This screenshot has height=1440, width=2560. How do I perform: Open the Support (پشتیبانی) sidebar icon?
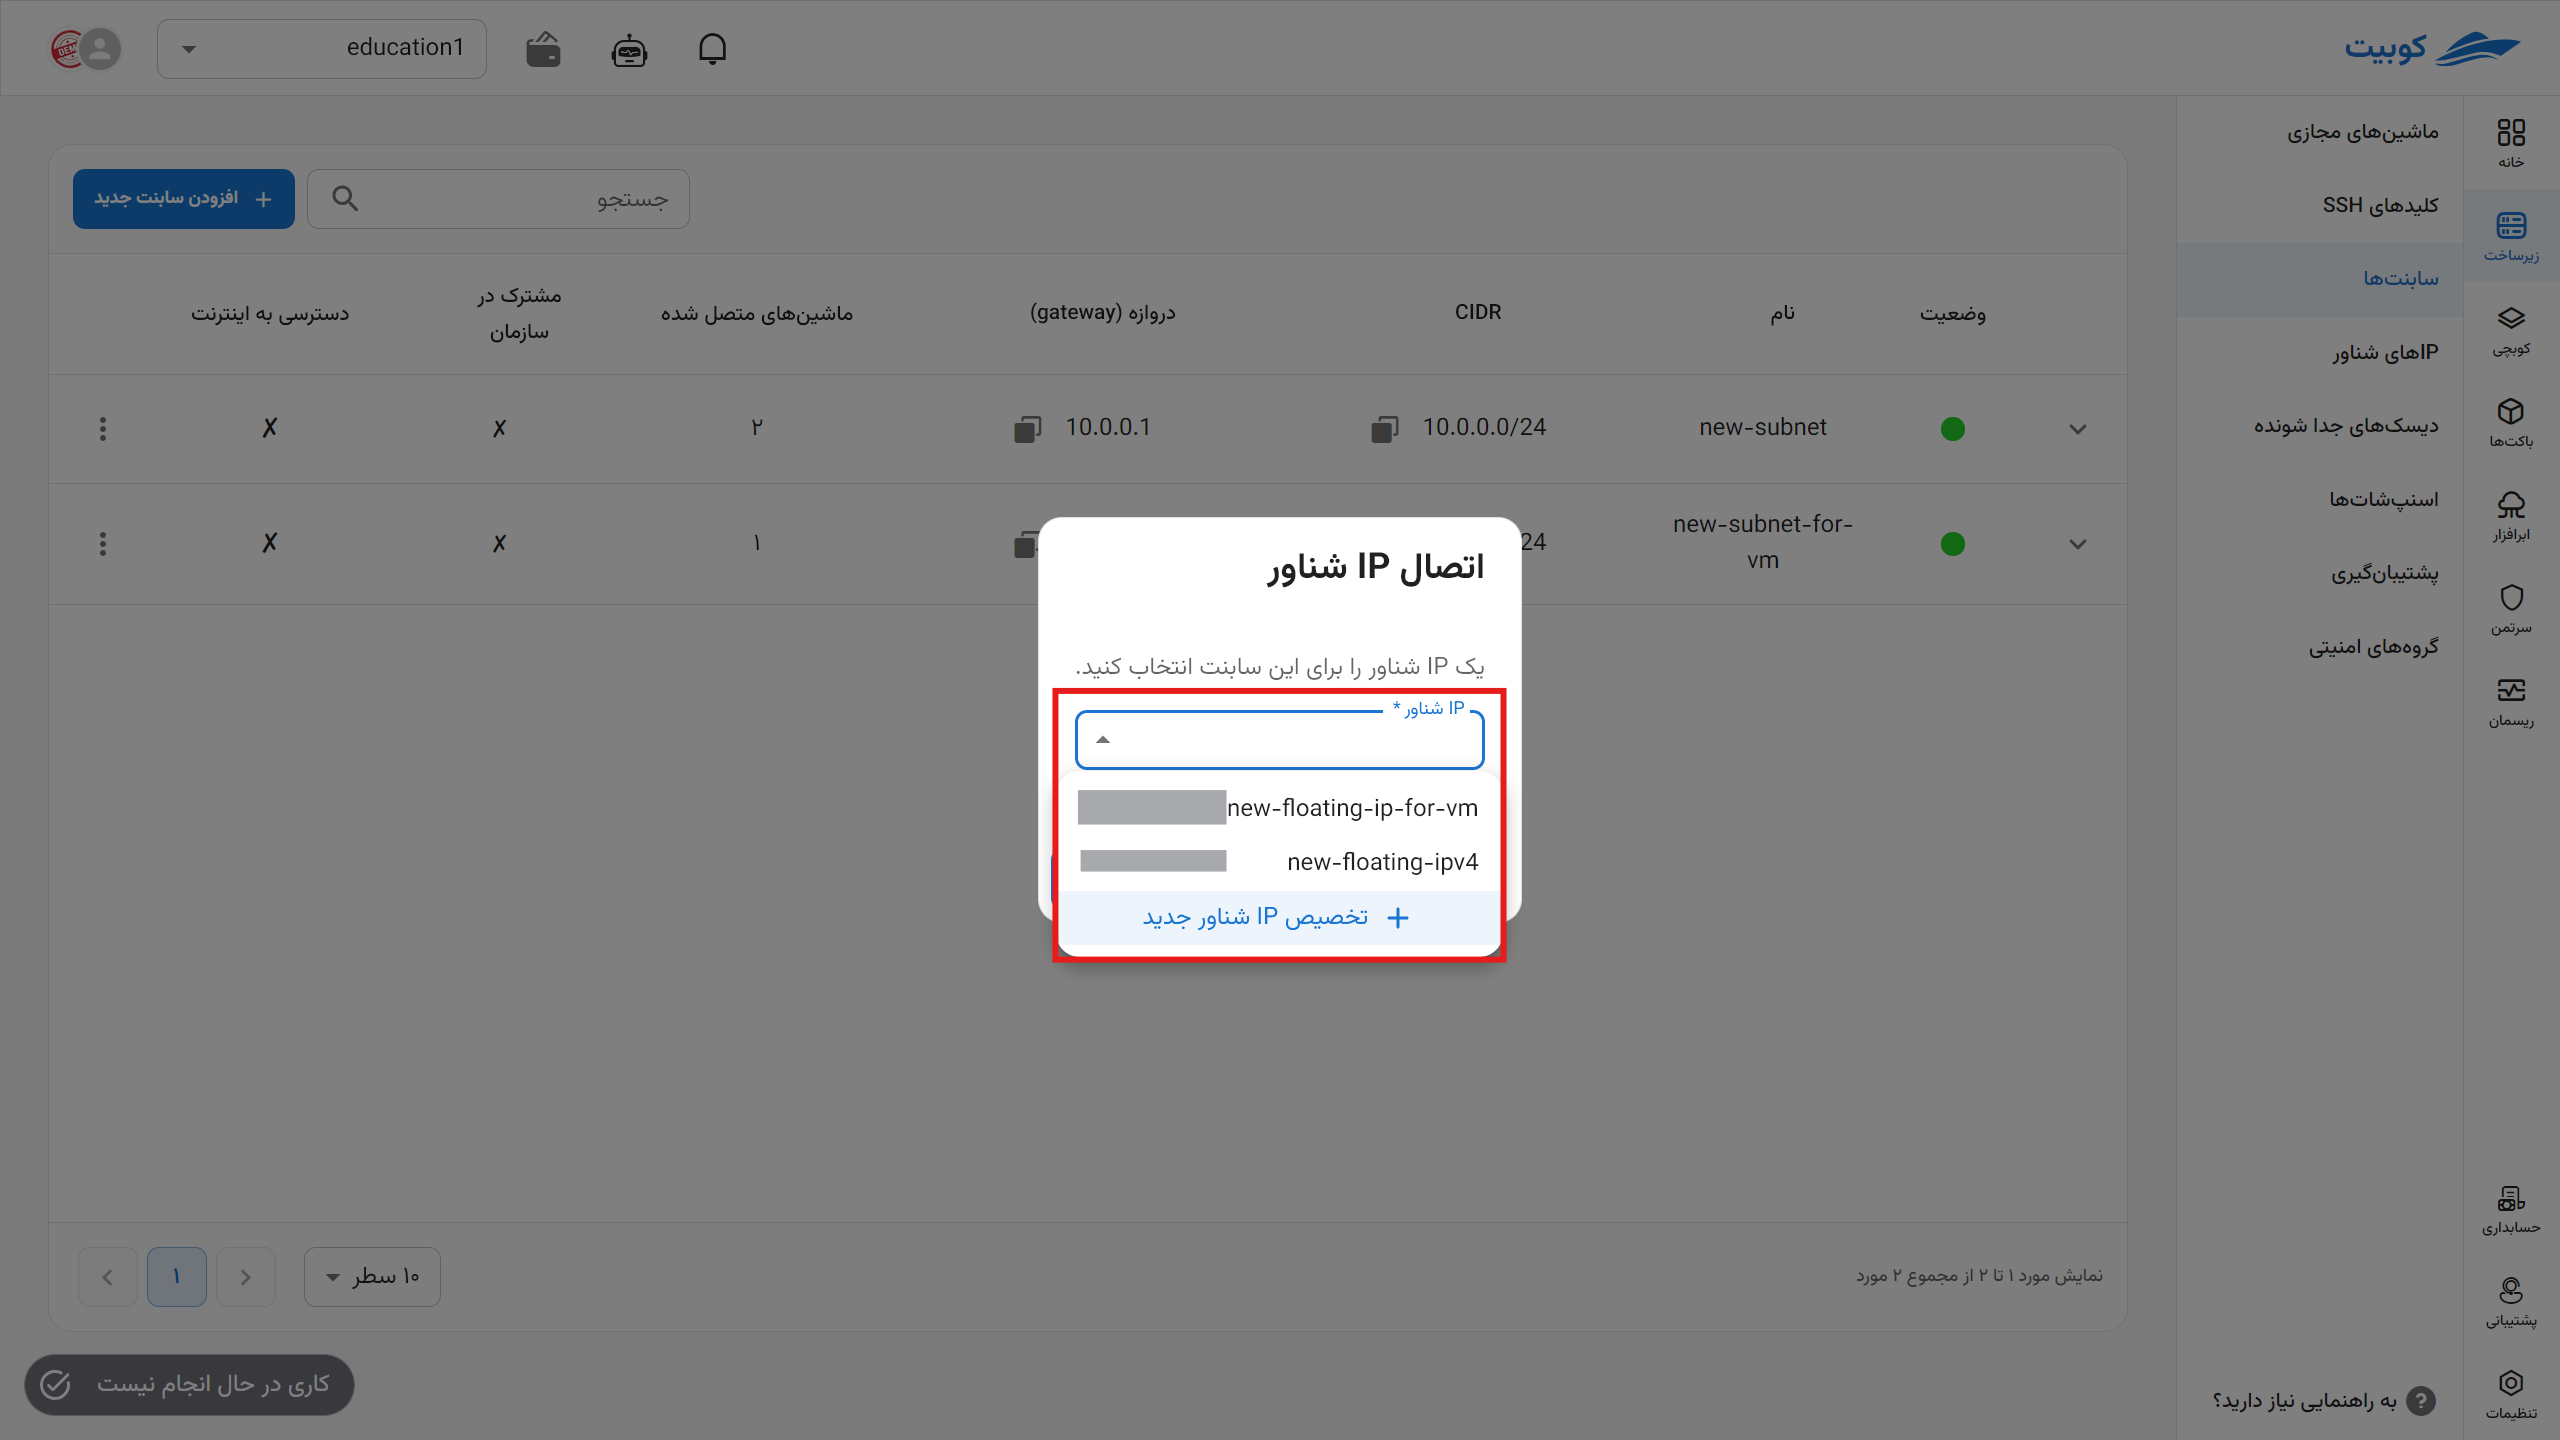[x=2511, y=1302]
